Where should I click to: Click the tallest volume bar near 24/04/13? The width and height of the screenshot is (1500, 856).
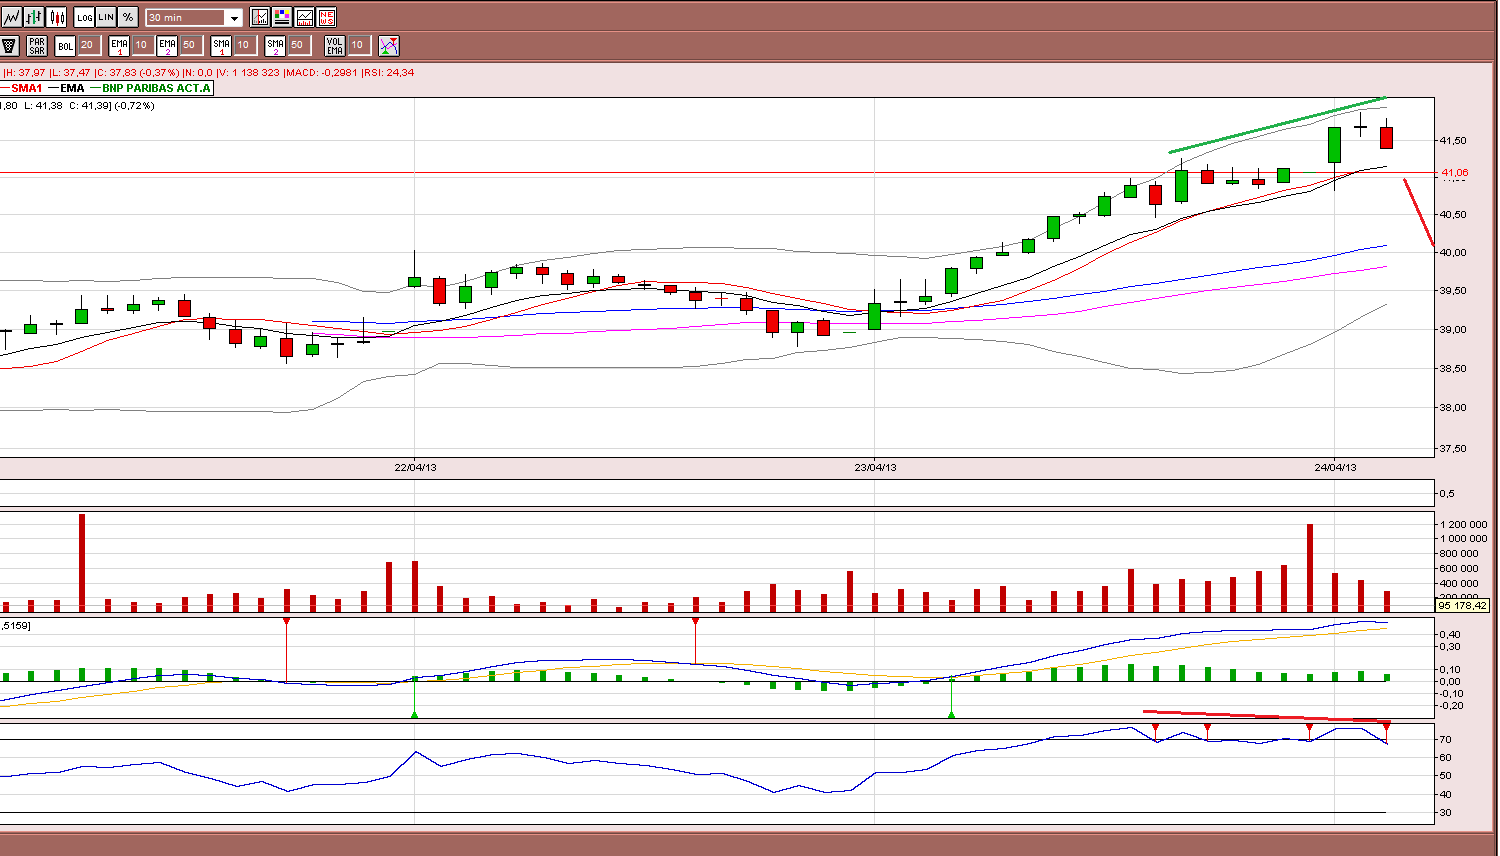pyautogui.click(x=1310, y=567)
